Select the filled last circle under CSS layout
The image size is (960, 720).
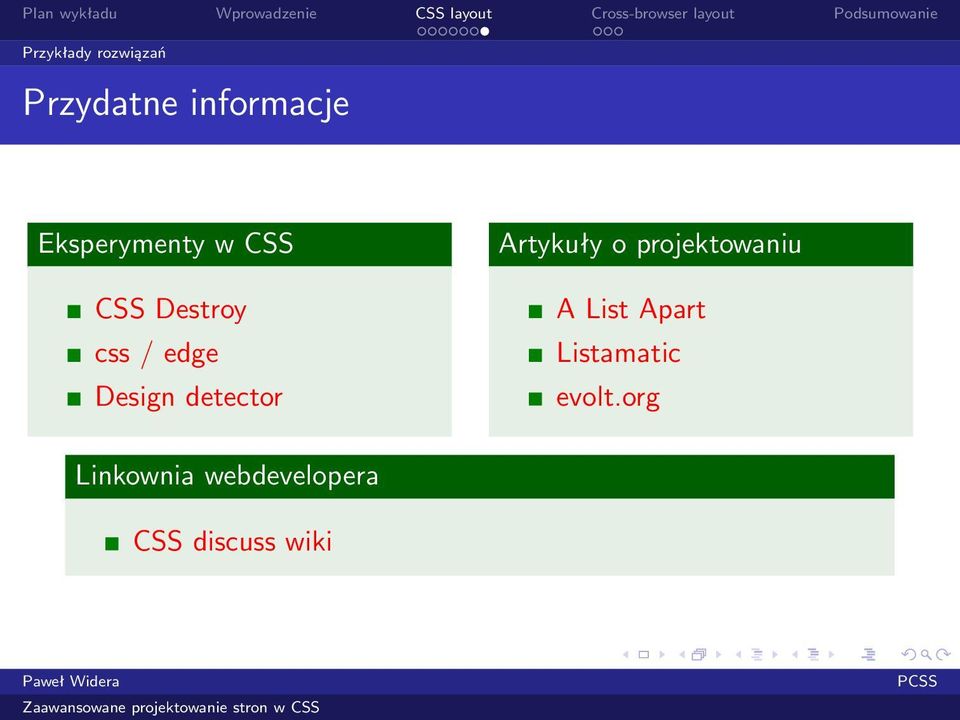484,31
